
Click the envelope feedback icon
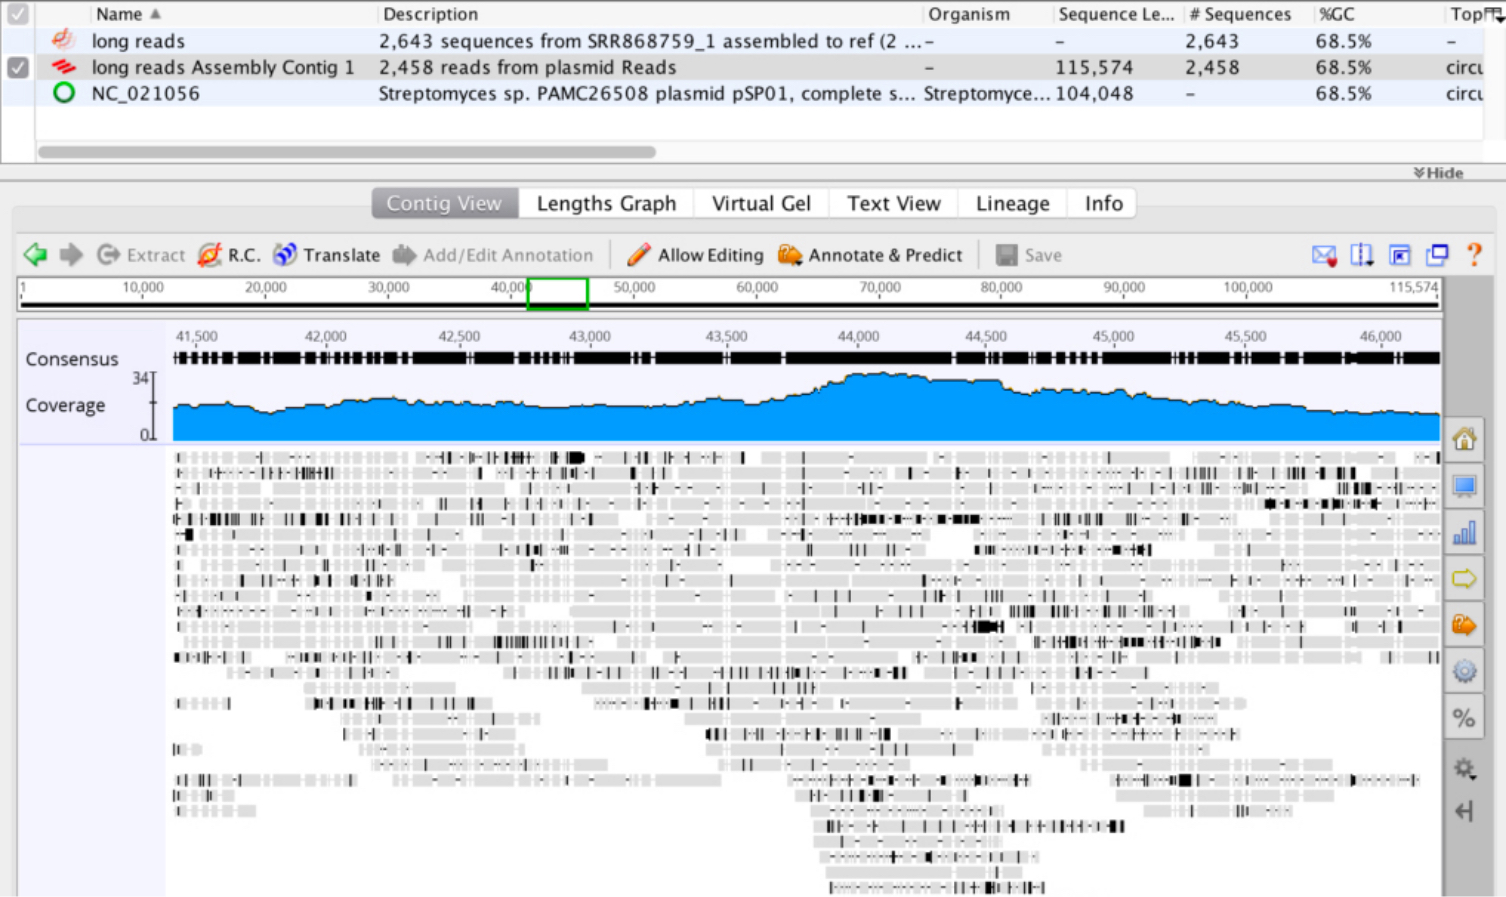[1324, 255]
